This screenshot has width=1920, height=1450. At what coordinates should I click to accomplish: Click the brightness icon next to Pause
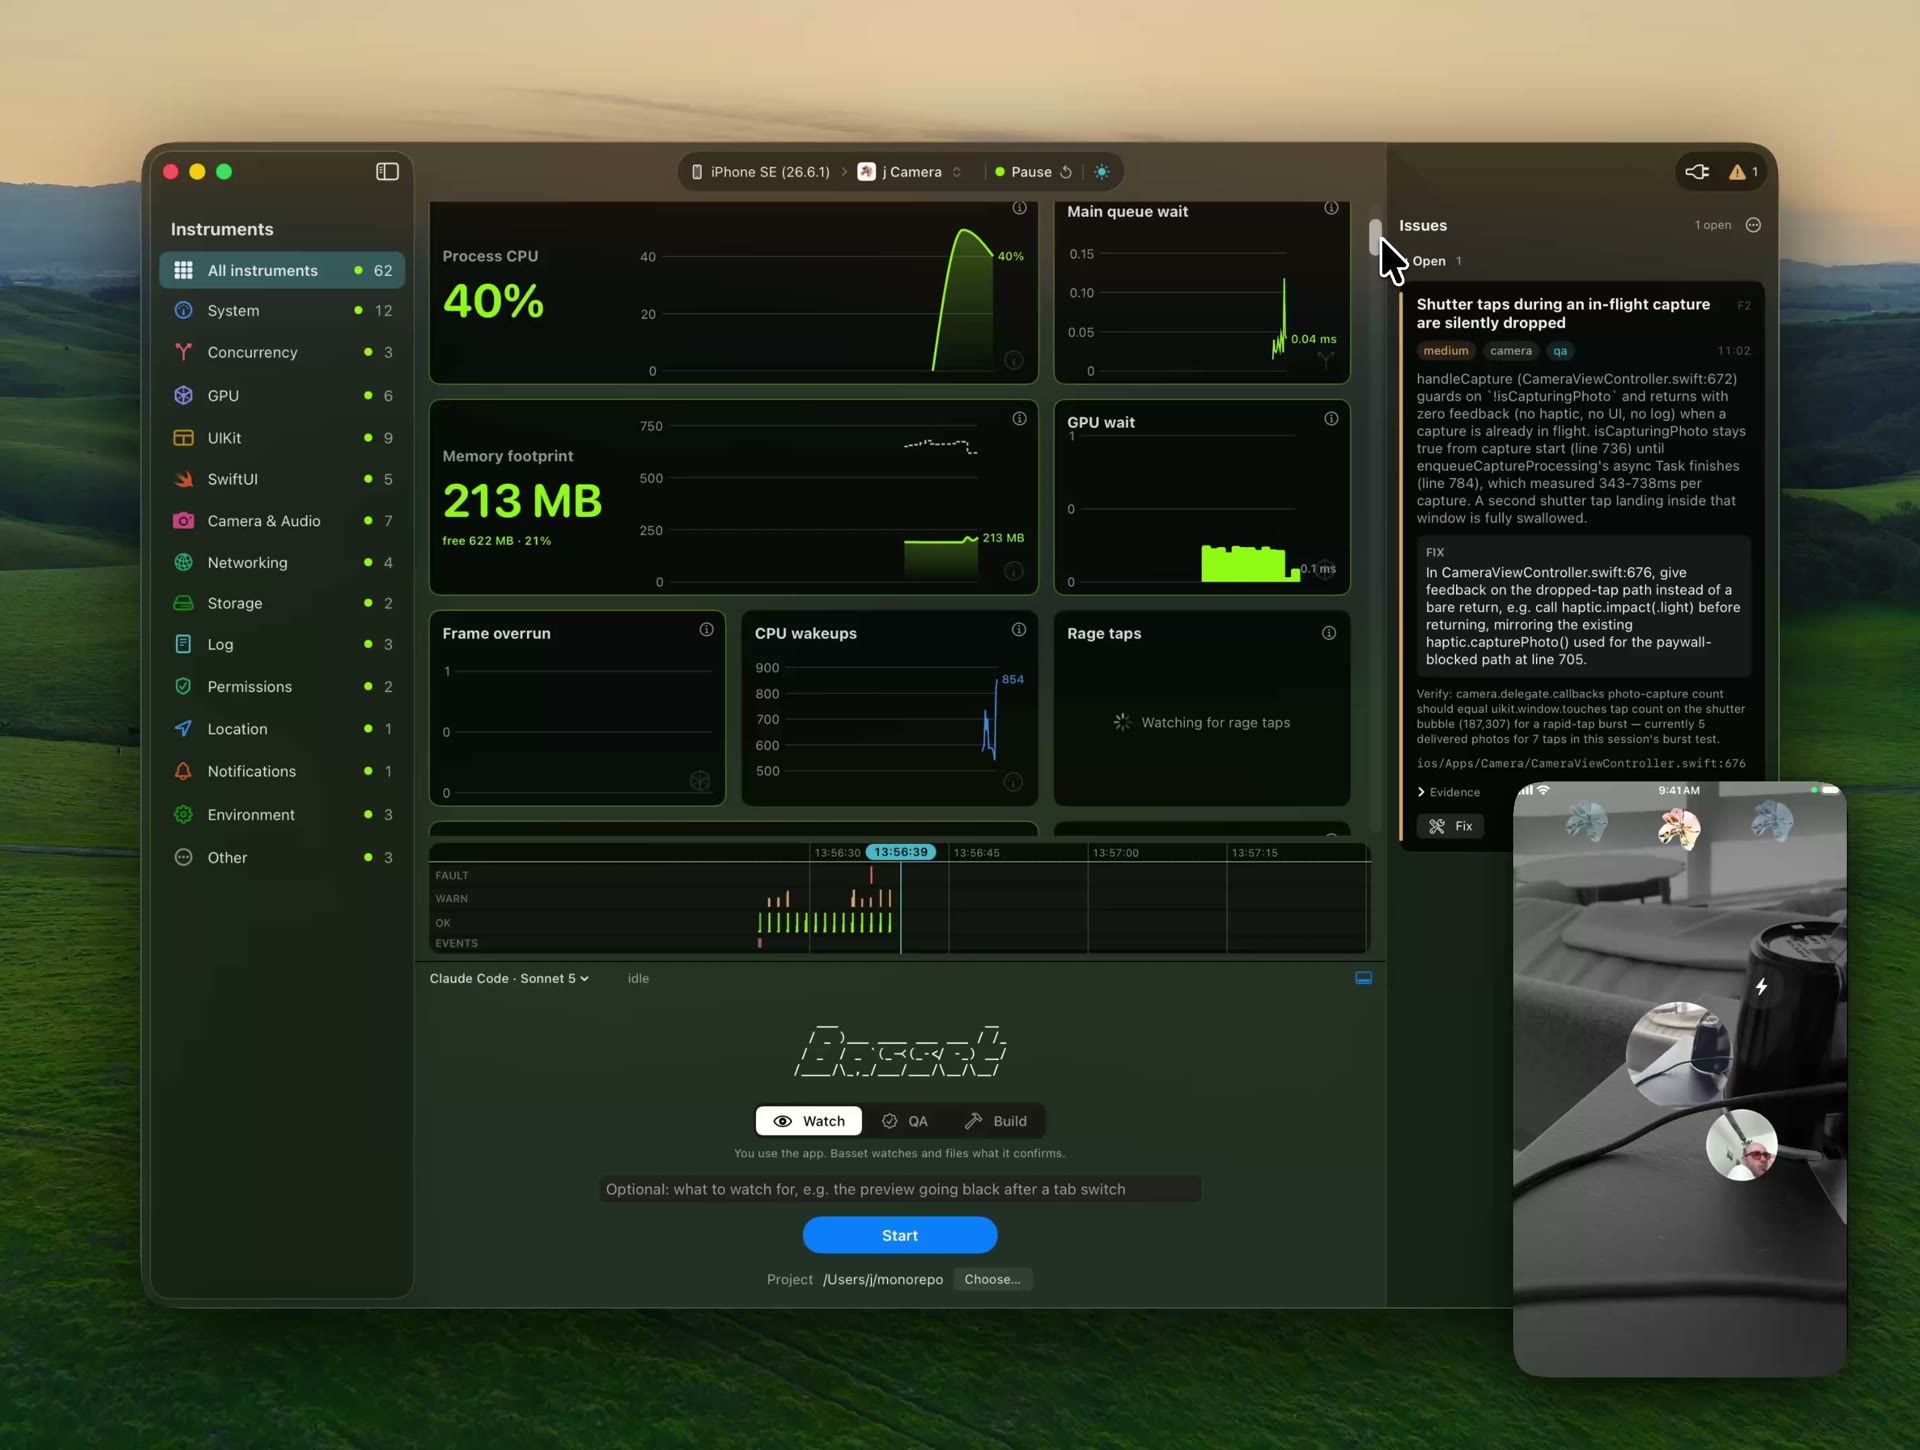[x=1101, y=172]
